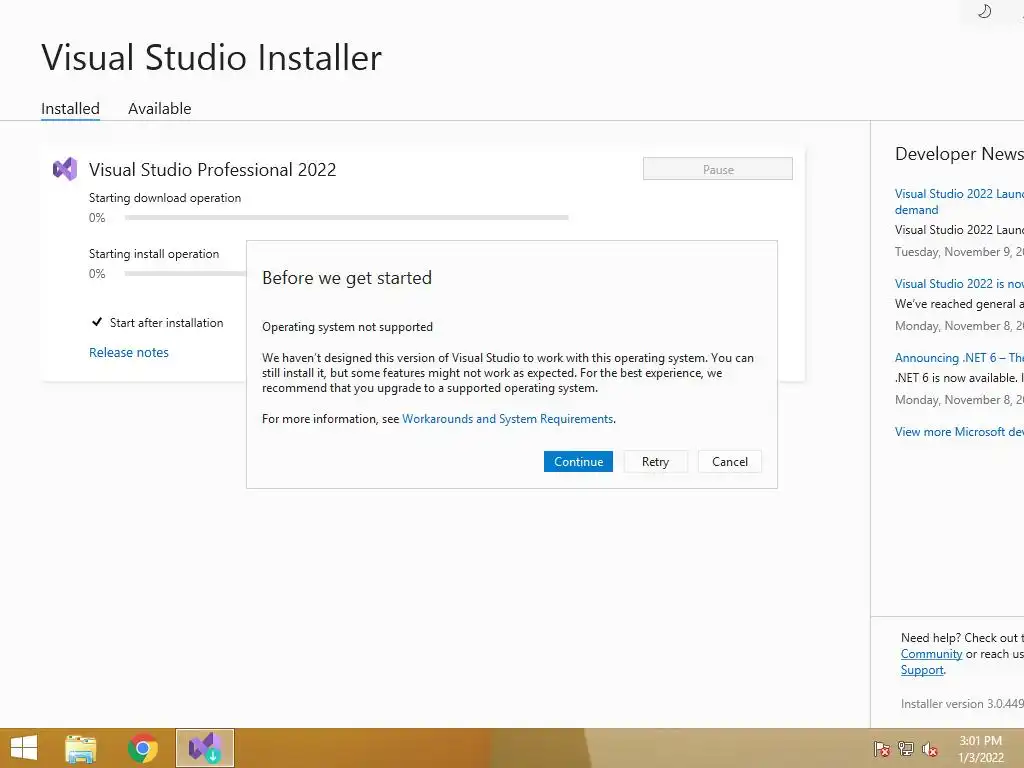Open the Release notes link
This screenshot has width=1024, height=768.
129,353
